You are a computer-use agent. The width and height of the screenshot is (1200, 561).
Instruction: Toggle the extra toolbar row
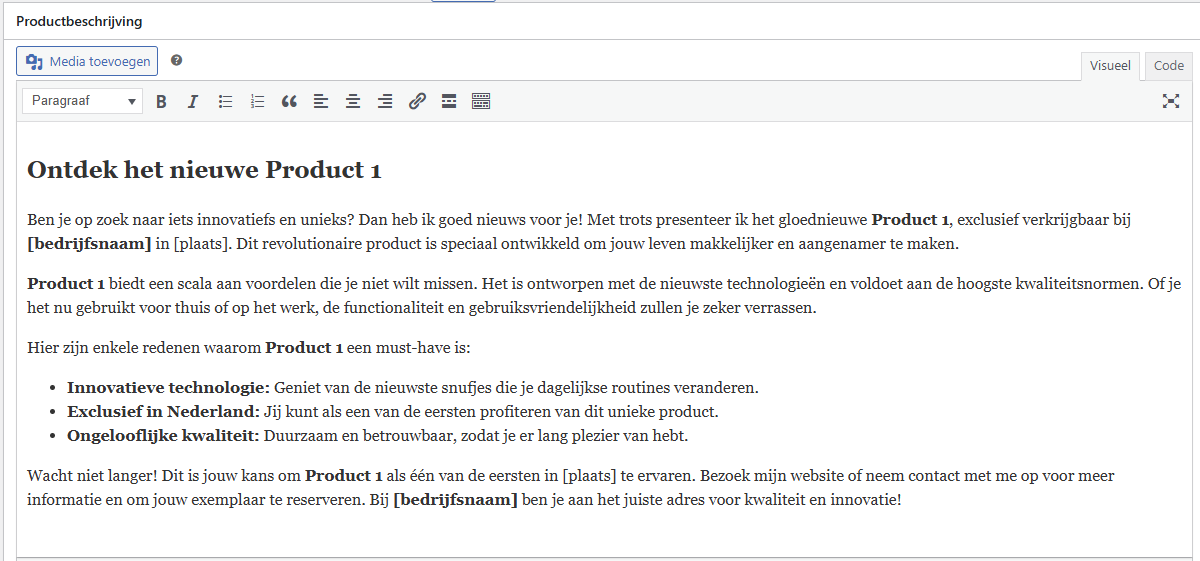coord(481,101)
